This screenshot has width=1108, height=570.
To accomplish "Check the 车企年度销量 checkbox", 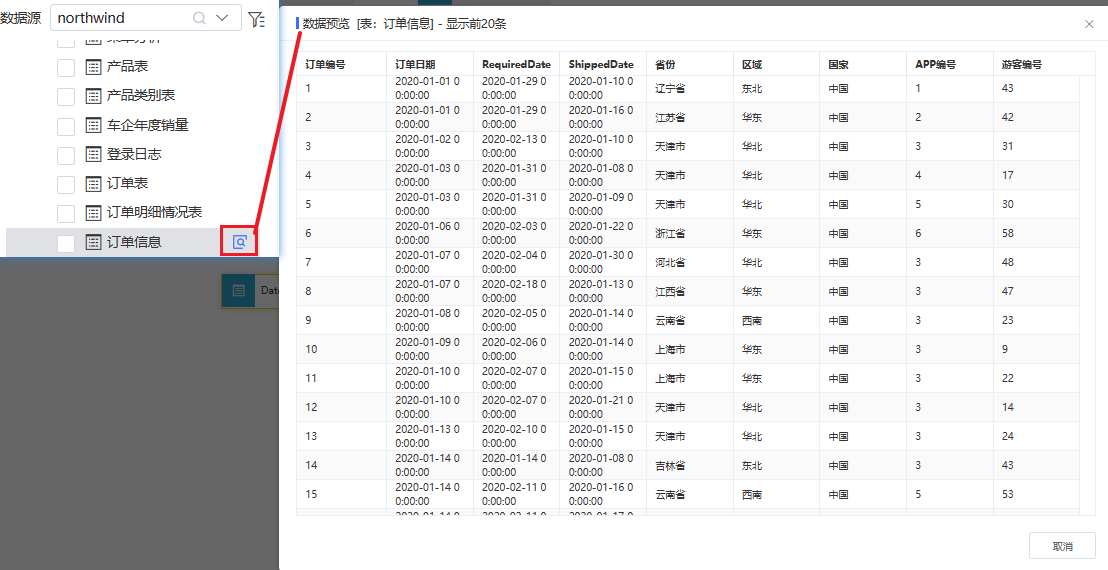I will pyautogui.click(x=66, y=126).
